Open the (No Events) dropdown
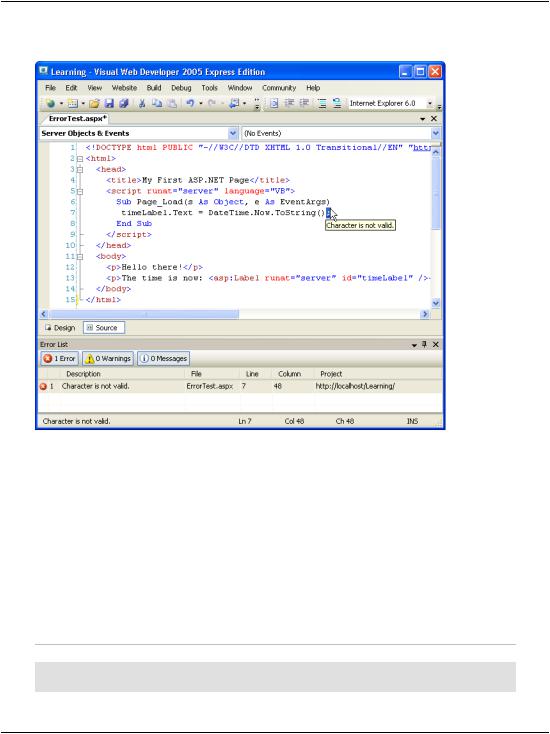 (x=436, y=133)
